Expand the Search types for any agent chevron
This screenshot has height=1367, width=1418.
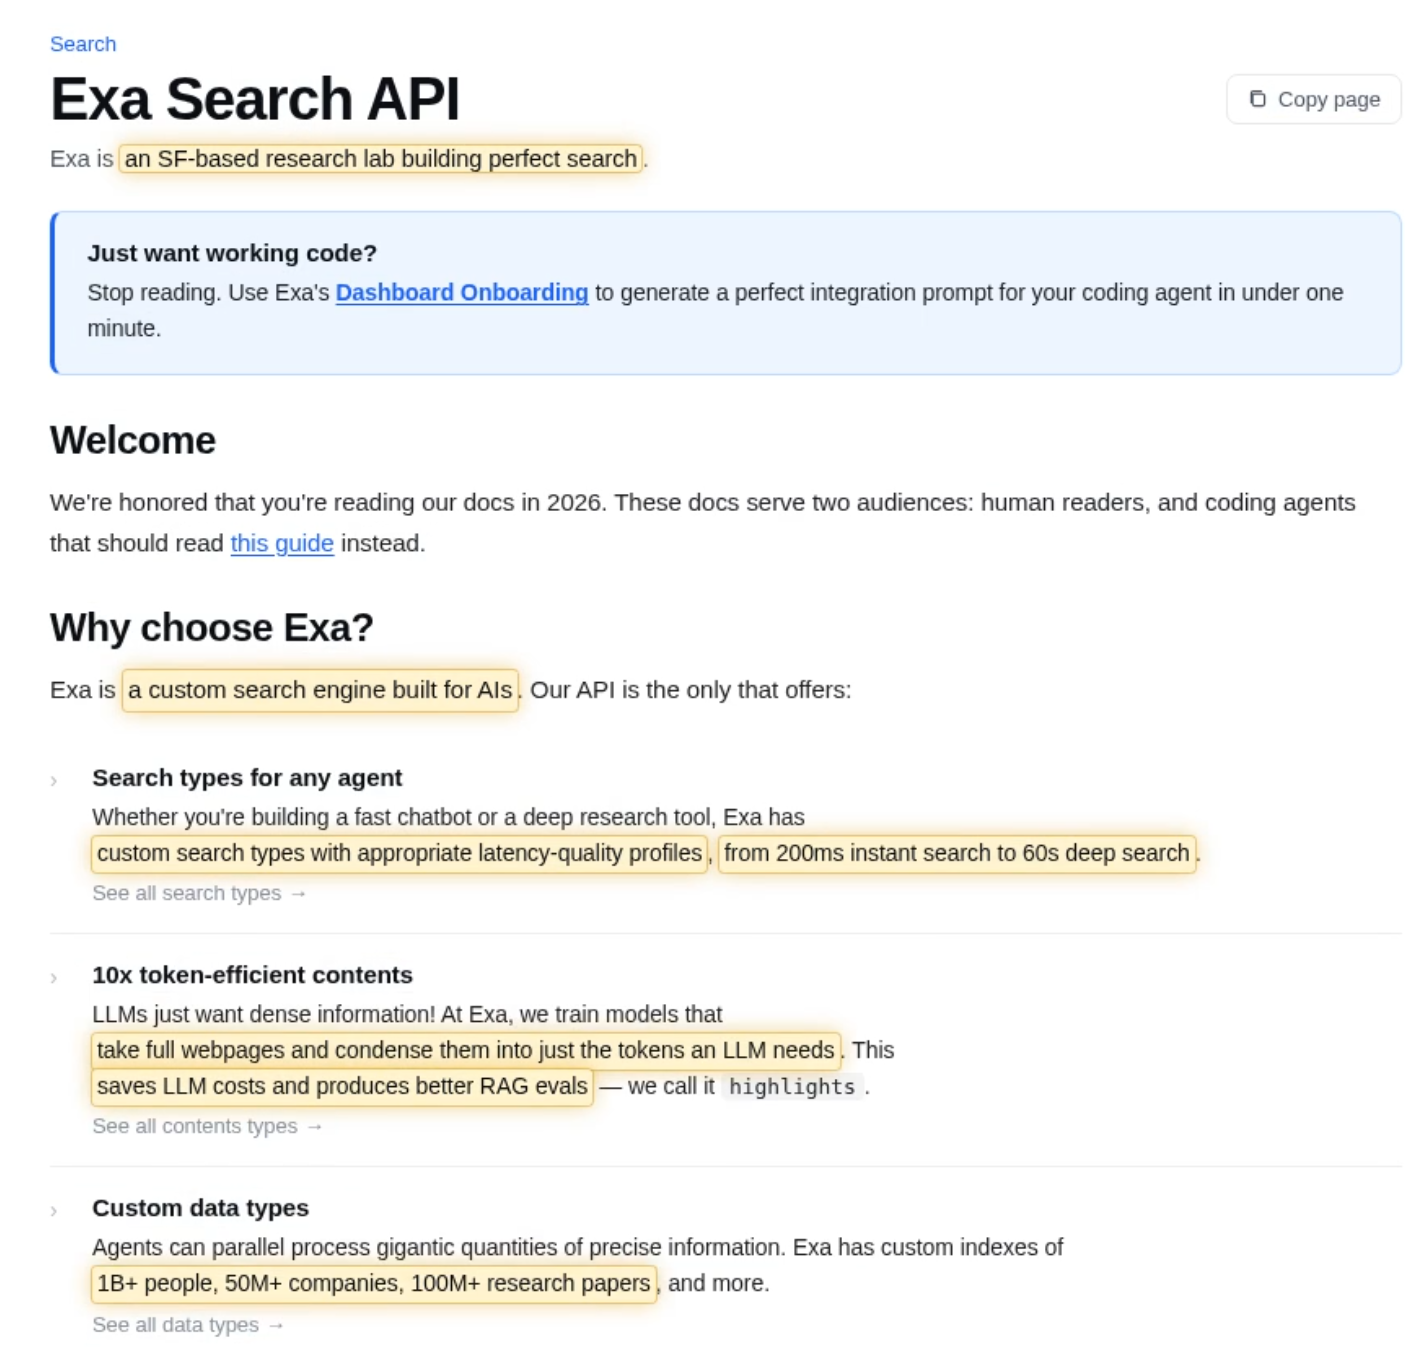point(54,780)
